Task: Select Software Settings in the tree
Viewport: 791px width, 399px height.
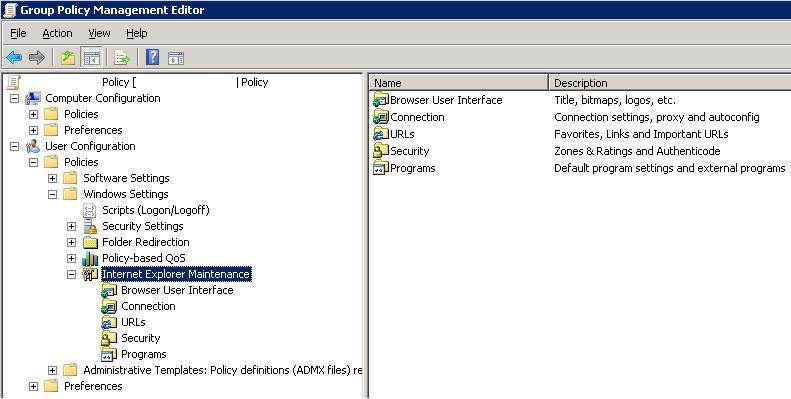Action: pyautogui.click(x=126, y=178)
